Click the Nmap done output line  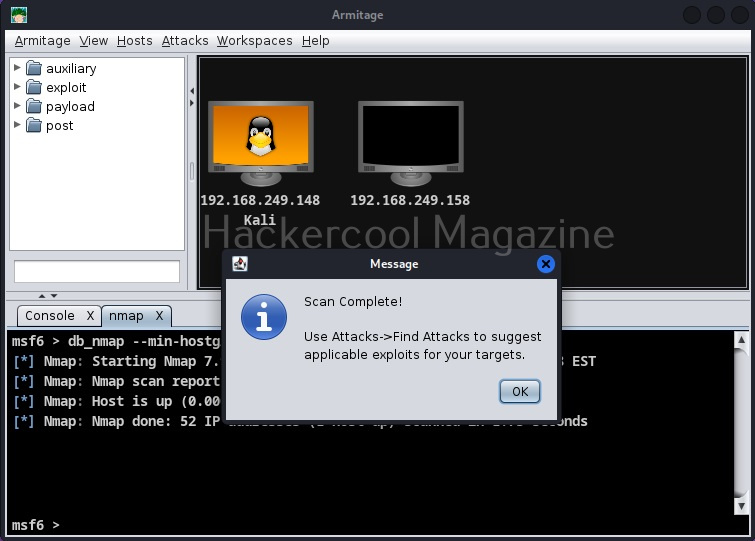(x=299, y=422)
